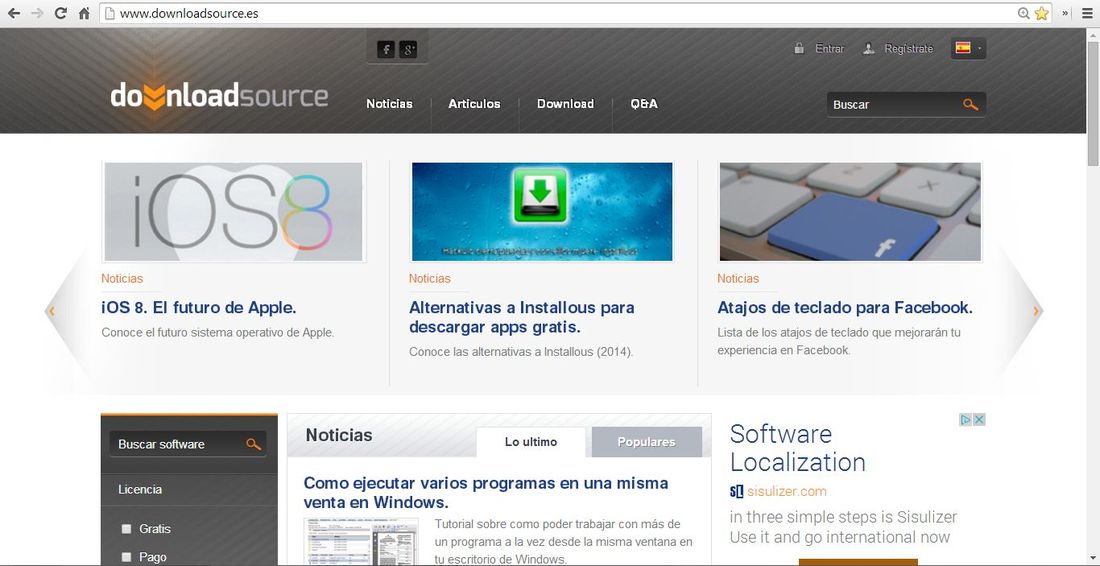The height and width of the screenshot is (566, 1100).
Task: Go back with browser back arrow
Action: tap(14, 13)
